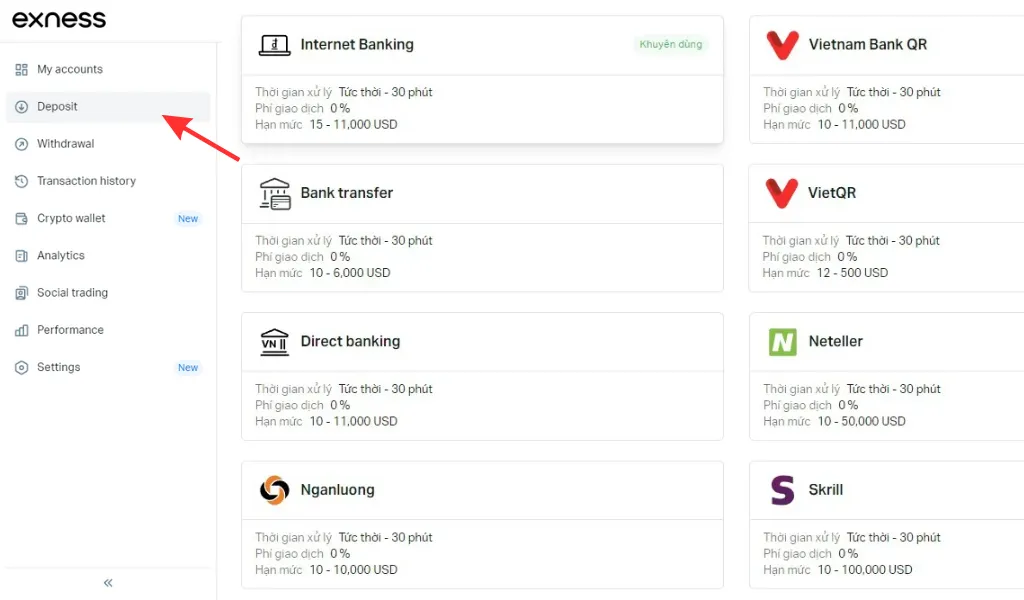1024x600 pixels.
Task: Click the Crypto wallet icon
Action: point(22,219)
